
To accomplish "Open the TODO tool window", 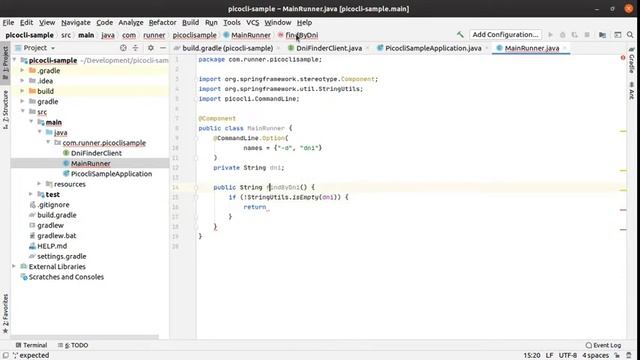I will tap(73, 345).
